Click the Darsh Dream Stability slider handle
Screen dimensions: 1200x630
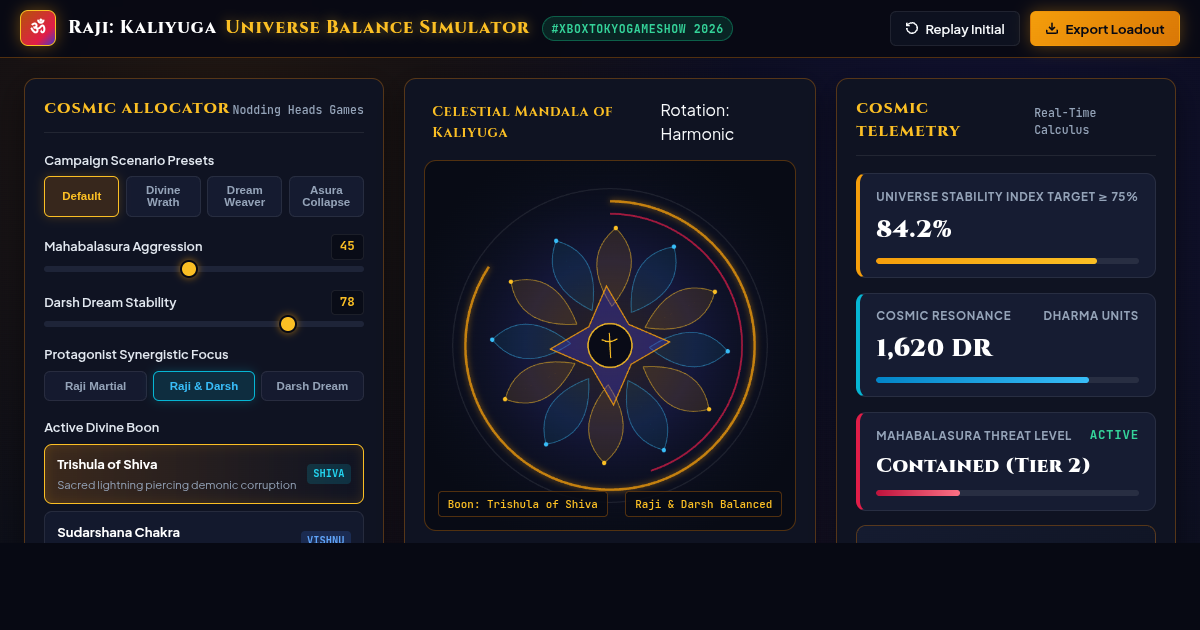288,324
